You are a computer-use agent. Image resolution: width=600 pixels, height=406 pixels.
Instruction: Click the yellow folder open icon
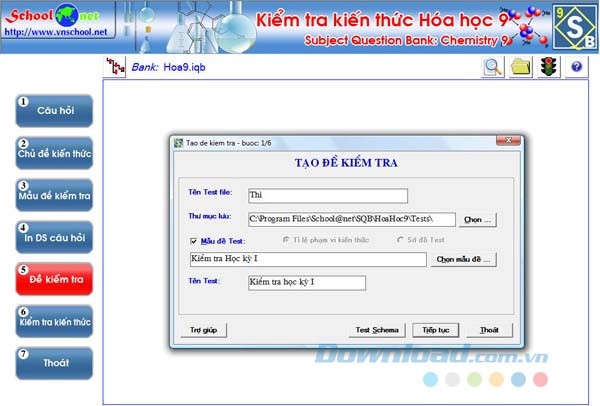(521, 67)
